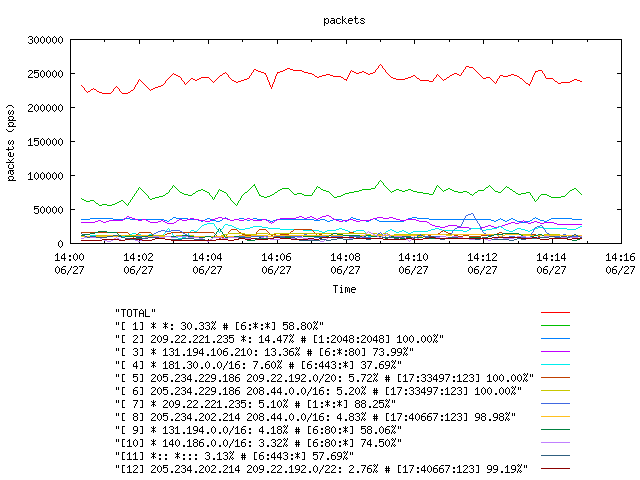Click legend entry [ 8] 205.234.202.214 4.83%
Image resolution: width=640 pixels, height=480 pixels.
315,417
